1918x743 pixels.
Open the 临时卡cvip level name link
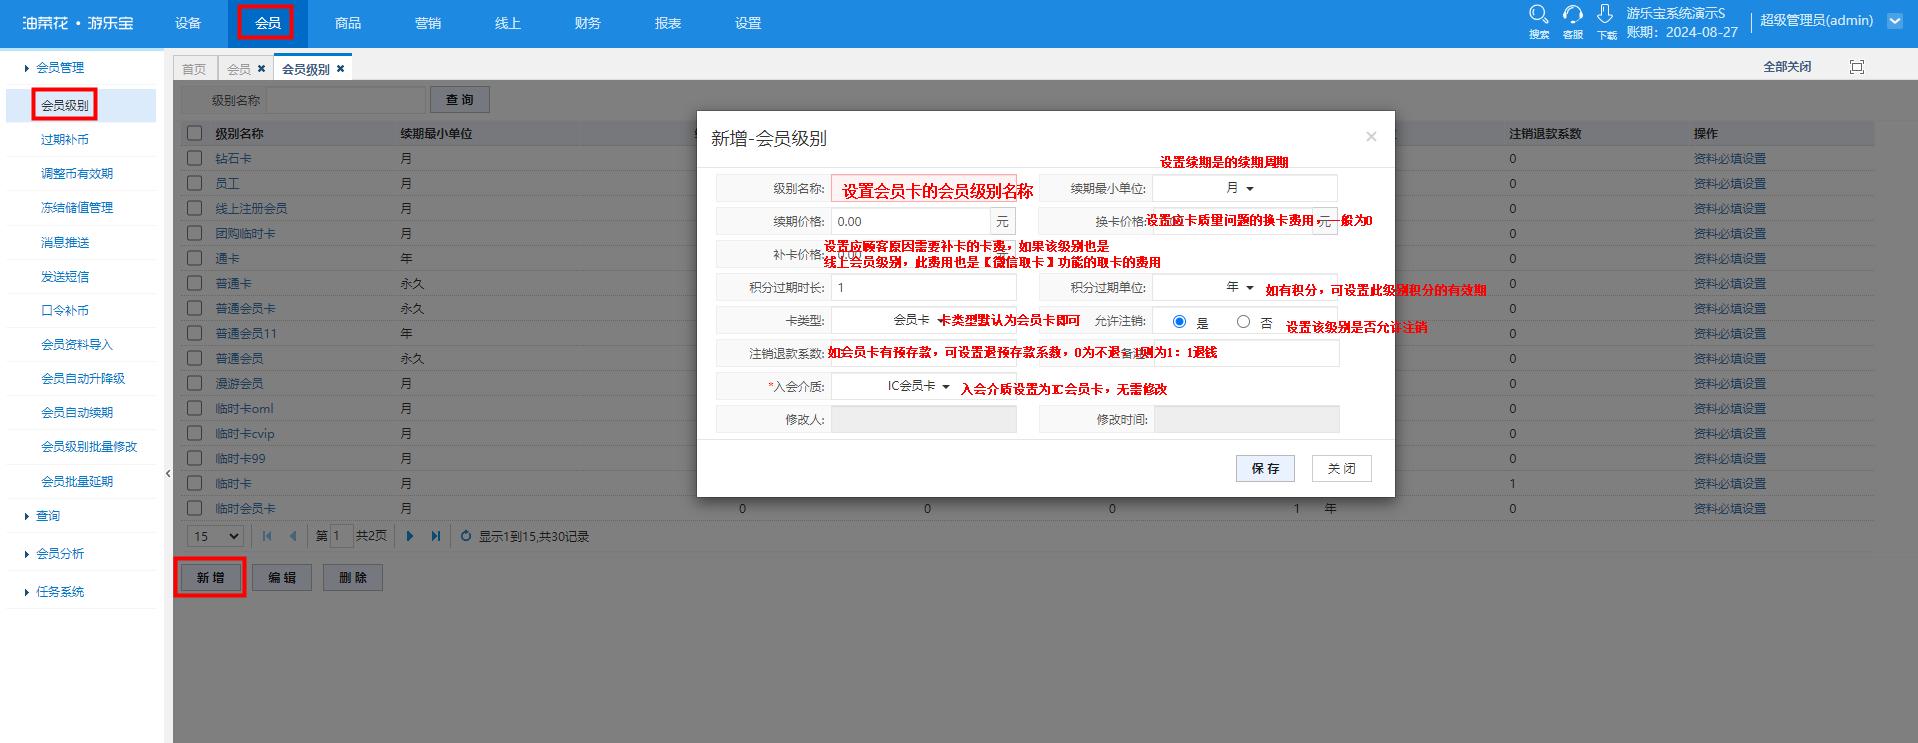(x=245, y=433)
